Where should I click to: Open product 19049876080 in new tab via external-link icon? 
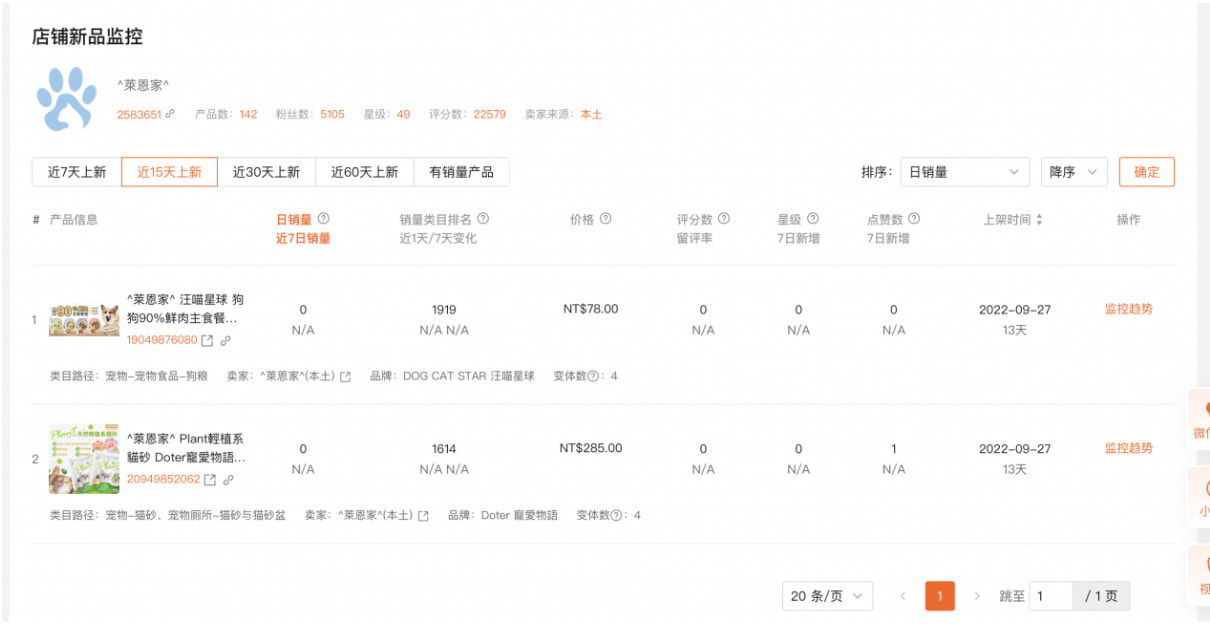point(207,340)
